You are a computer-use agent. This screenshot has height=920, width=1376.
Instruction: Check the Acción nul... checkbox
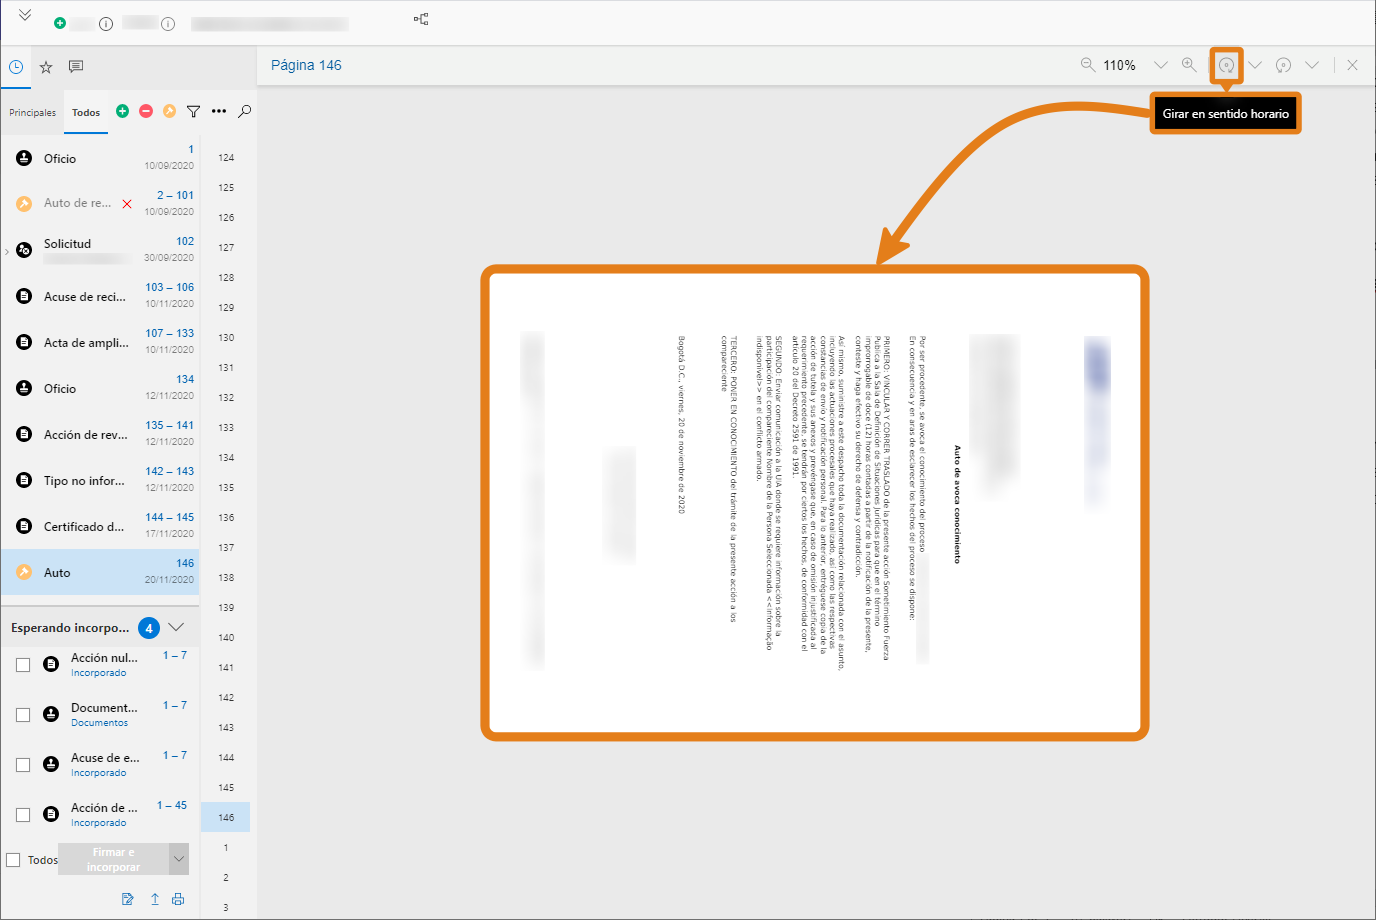click(x=23, y=665)
